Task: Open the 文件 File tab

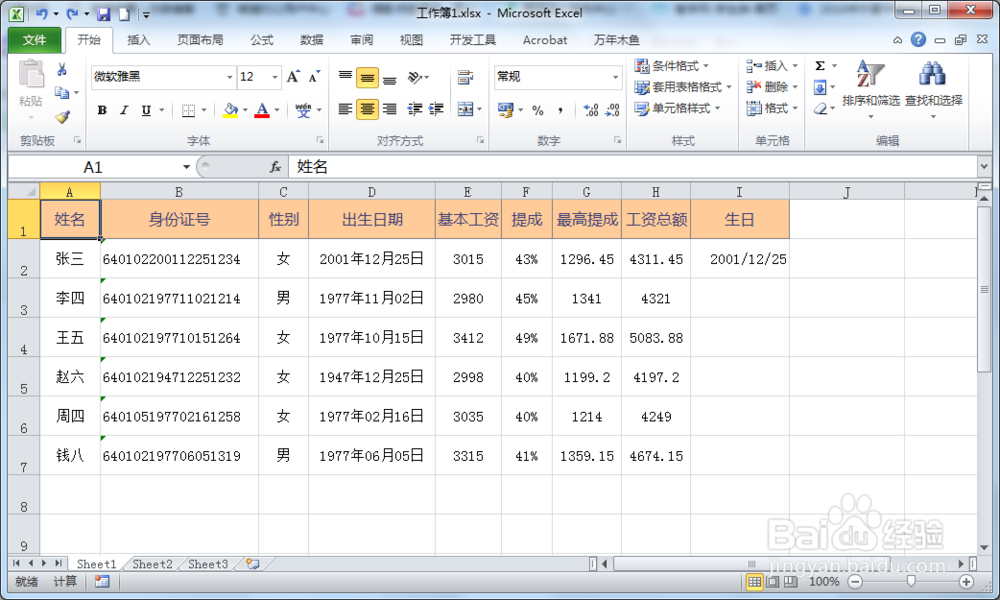Action: [x=34, y=40]
